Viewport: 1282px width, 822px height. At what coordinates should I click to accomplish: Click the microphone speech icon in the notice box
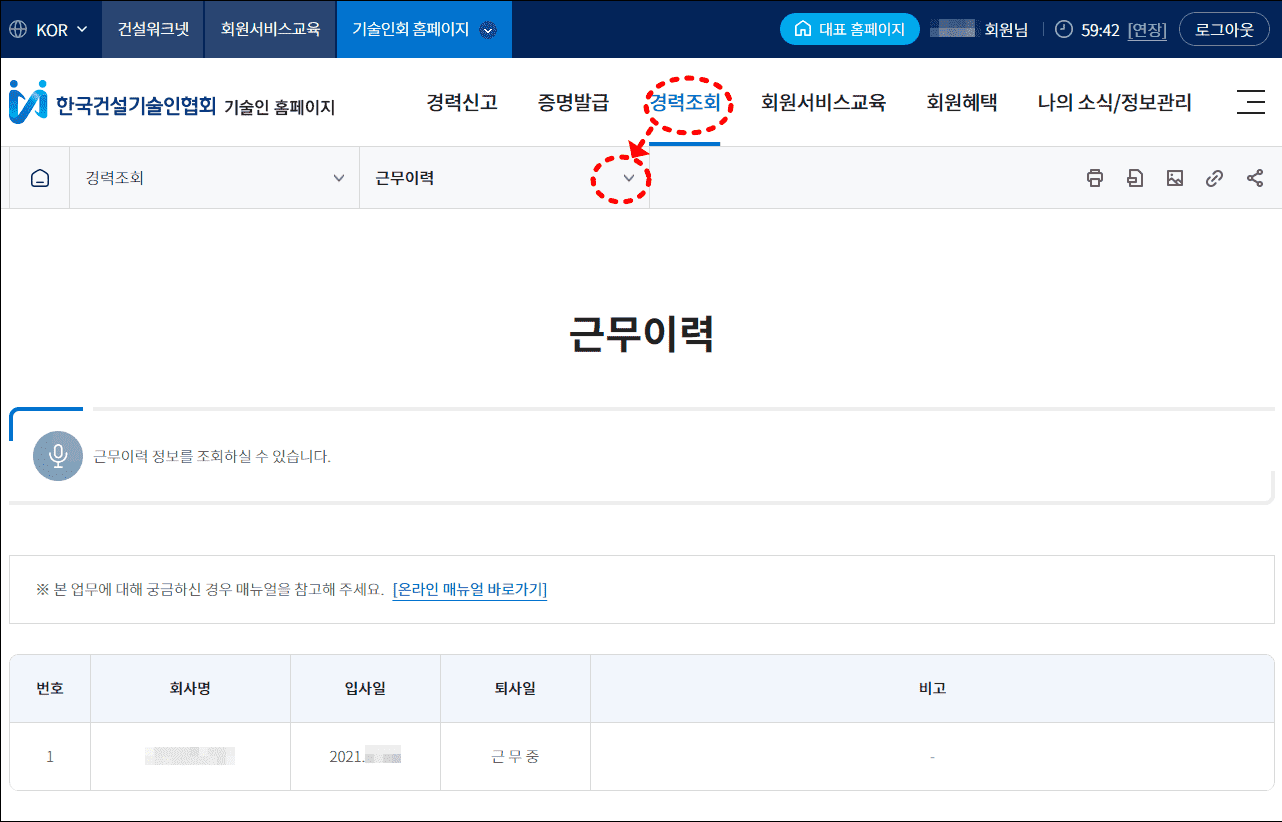57,456
